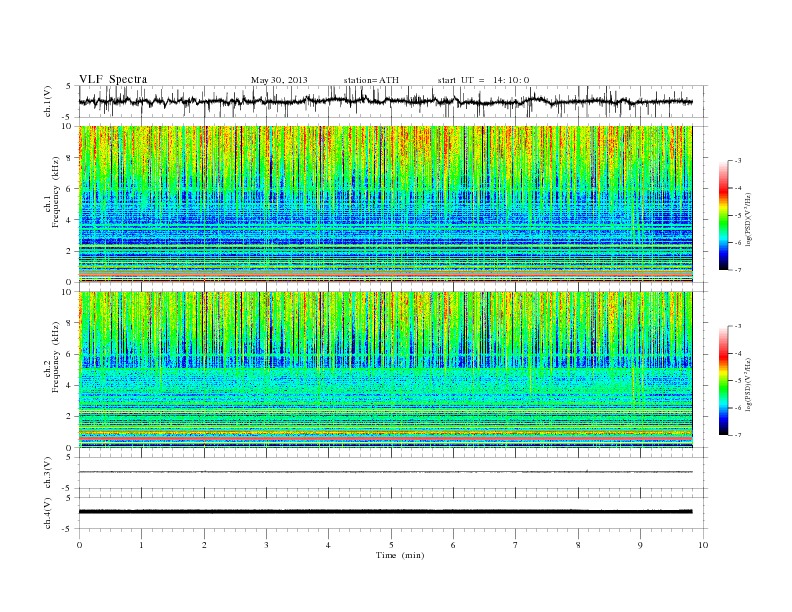Click the "station=ATH" label
The height and width of the screenshot is (612, 792).
[x=371, y=80]
